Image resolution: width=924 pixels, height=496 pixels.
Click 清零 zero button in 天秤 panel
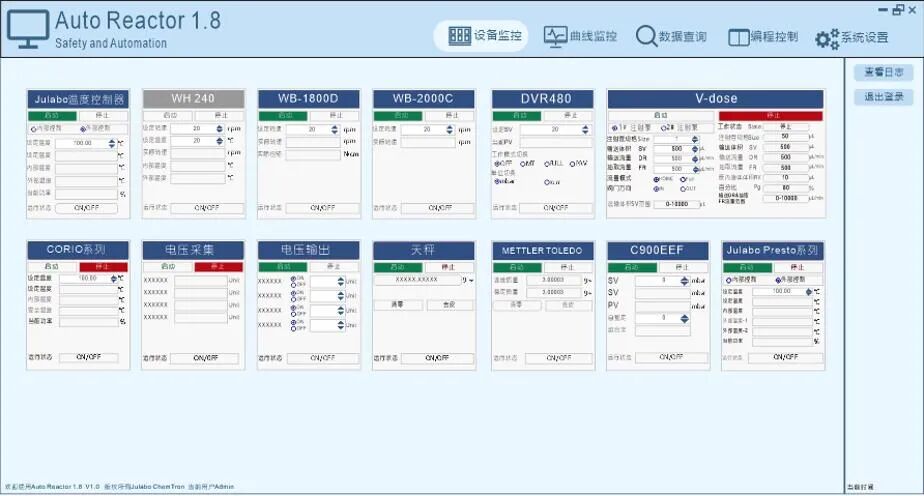(398, 305)
